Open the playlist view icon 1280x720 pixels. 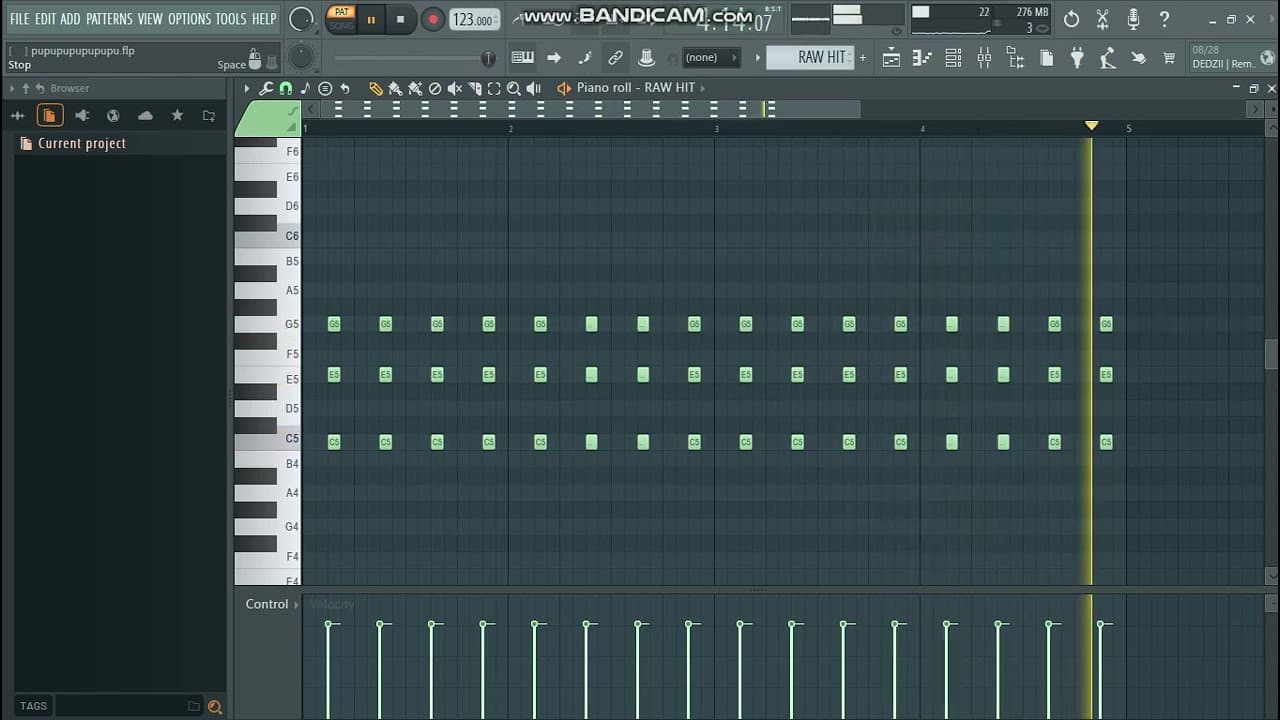click(891, 58)
